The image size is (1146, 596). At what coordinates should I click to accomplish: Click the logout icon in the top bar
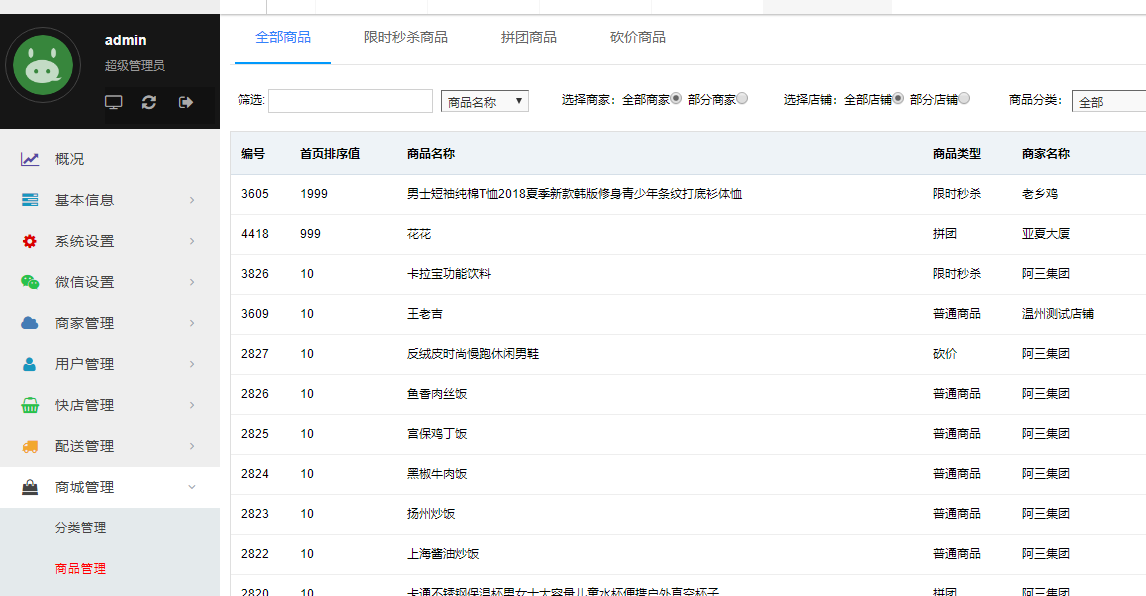pyautogui.click(x=183, y=101)
